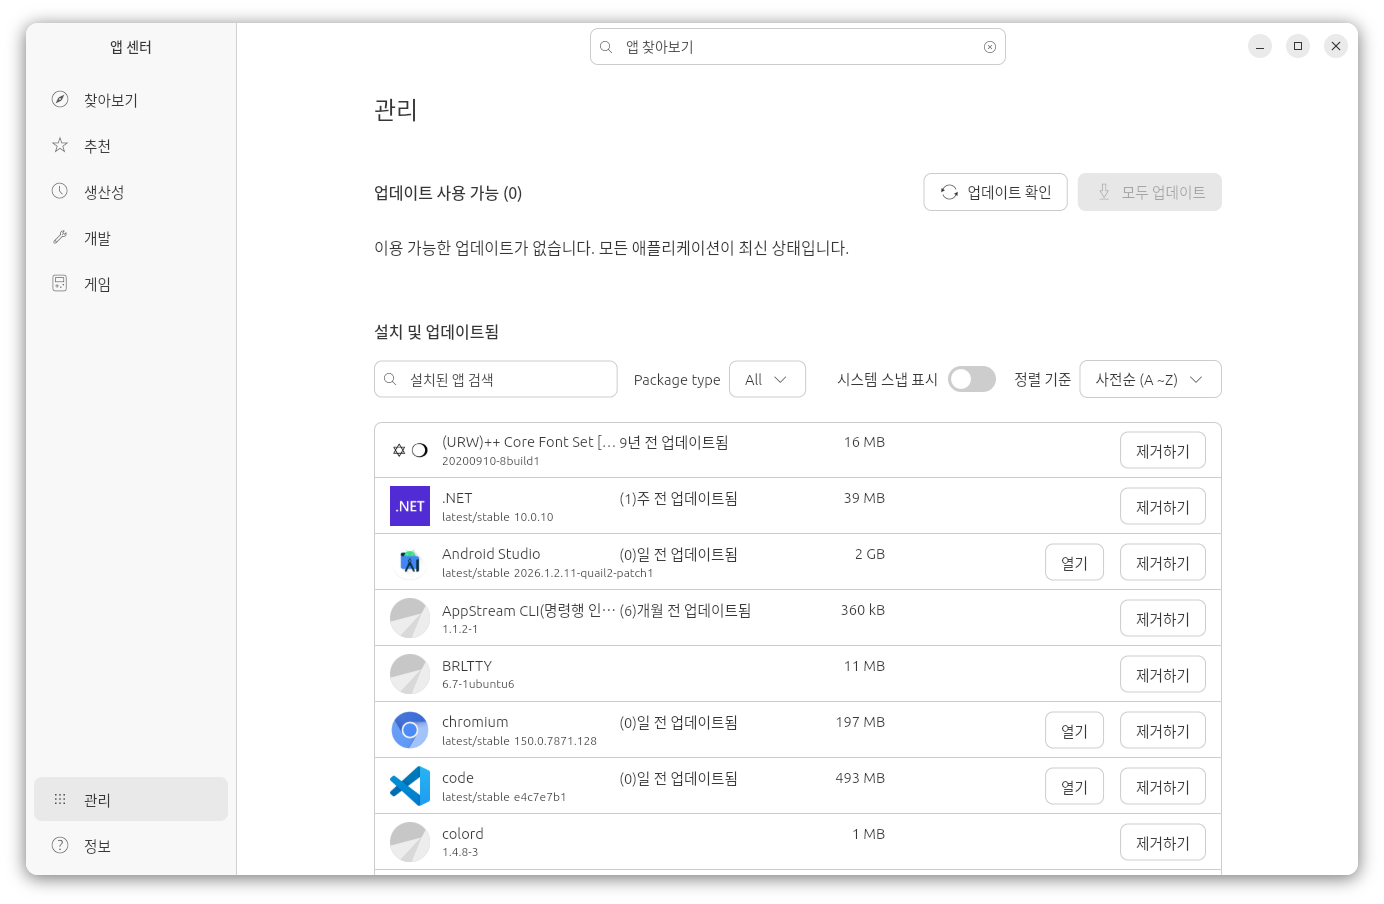Remove (URW)++ Core Font Set via 제거하기
The height and width of the screenshot is (904, 1384).
(1162, 450)
